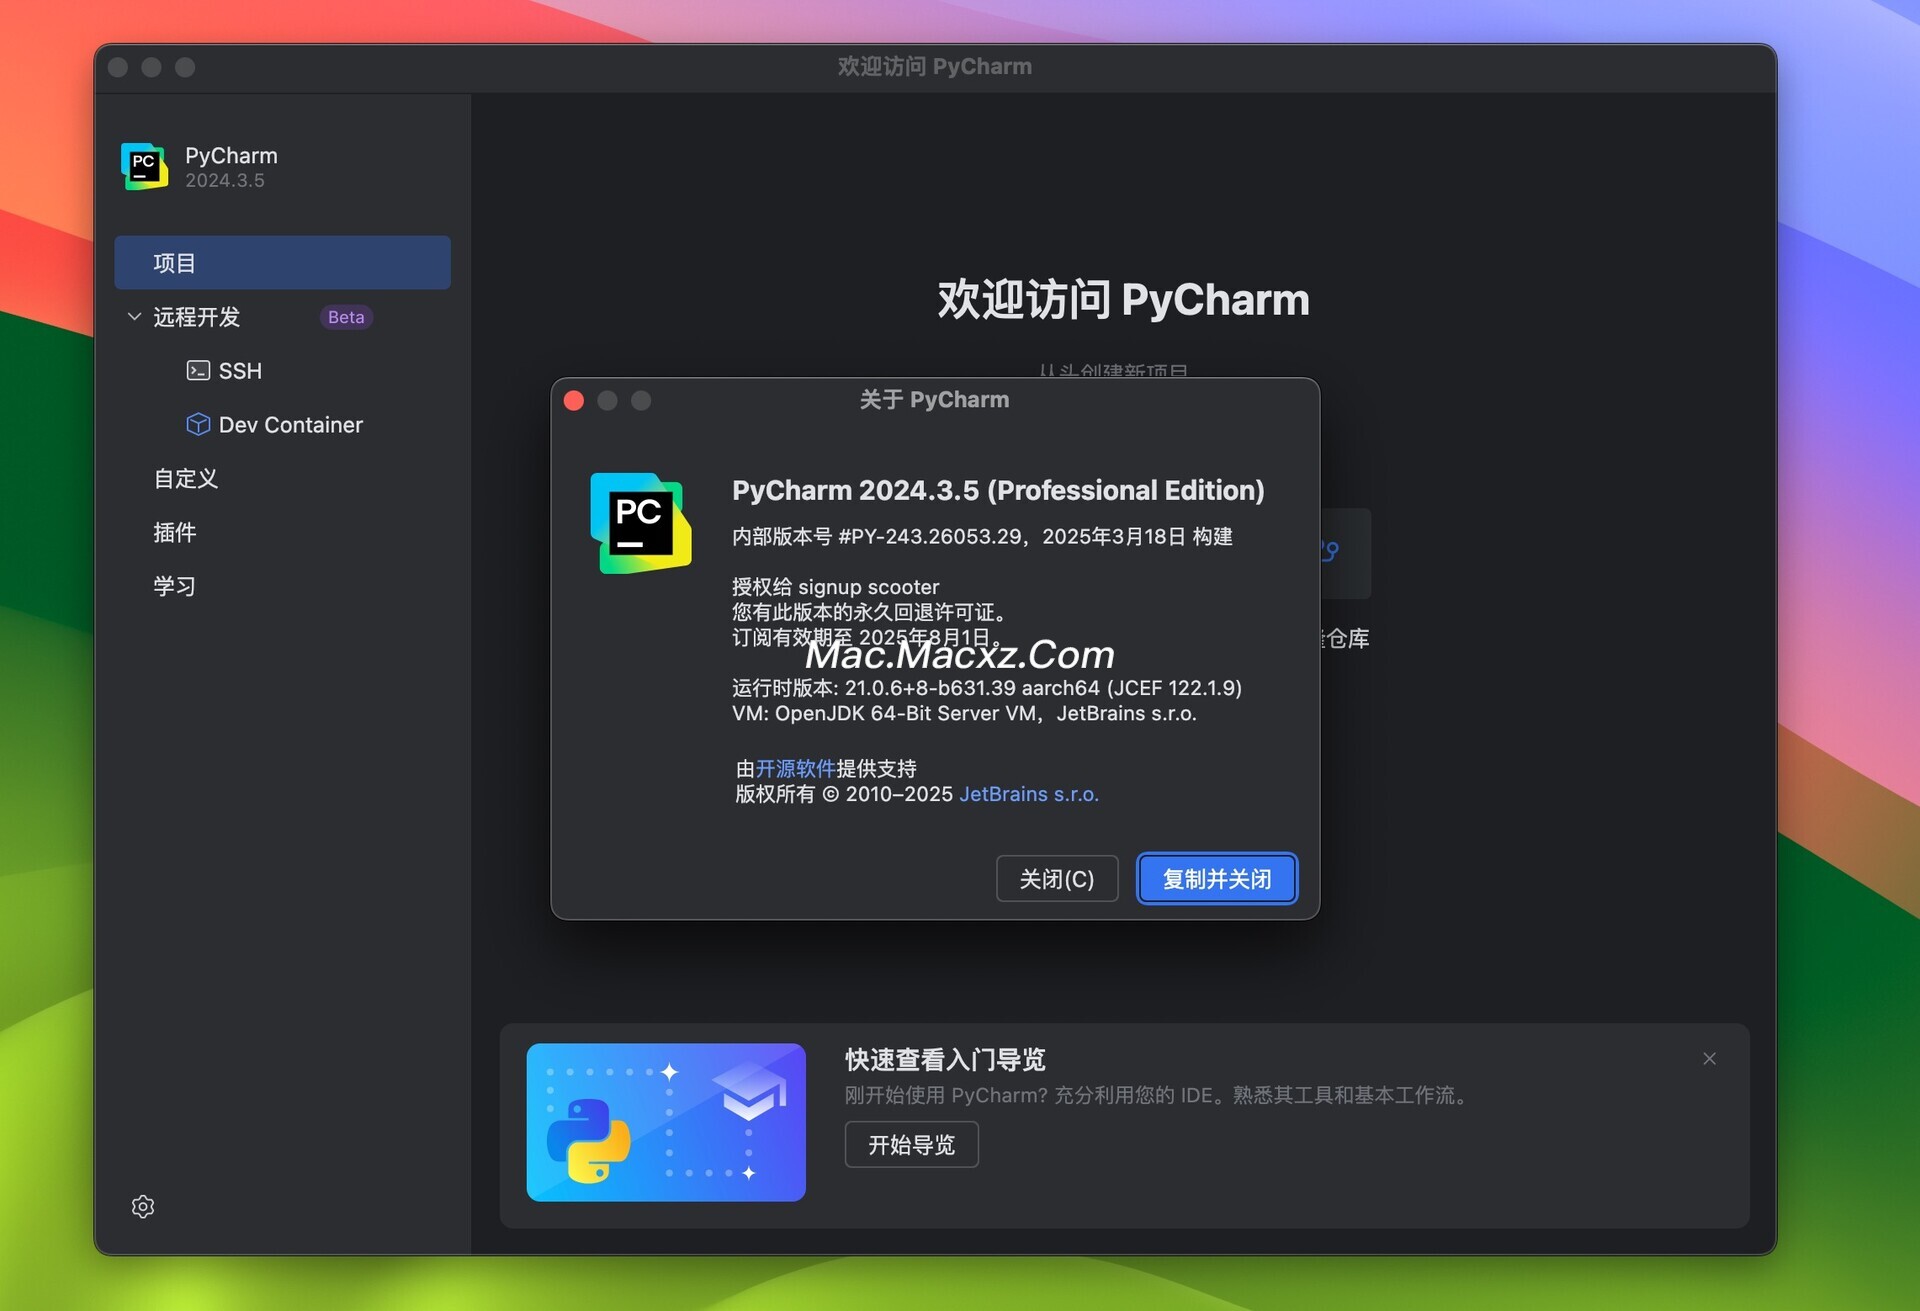The height and width of the screenshot is (1311, 1920).
Task: Click the PyCharm version 2024.3.5 label in sidebar
Action: [225, 181]
